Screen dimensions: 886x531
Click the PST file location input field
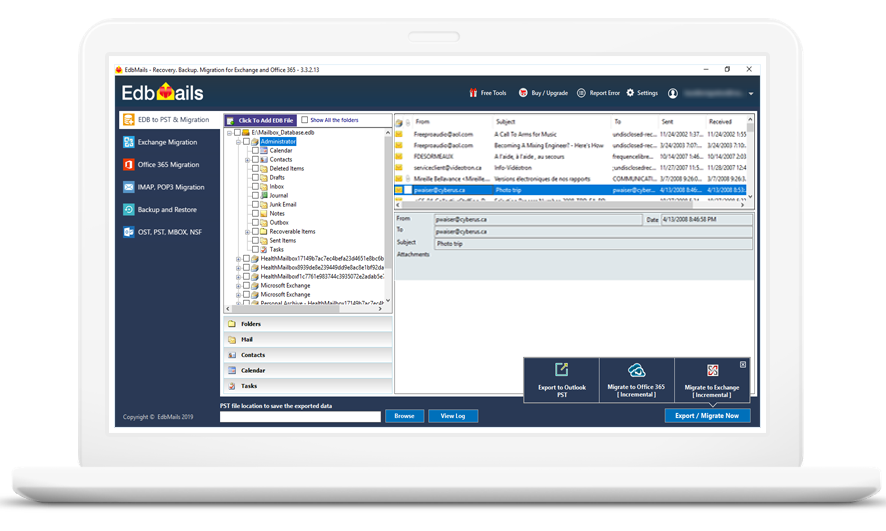(300, 416)
